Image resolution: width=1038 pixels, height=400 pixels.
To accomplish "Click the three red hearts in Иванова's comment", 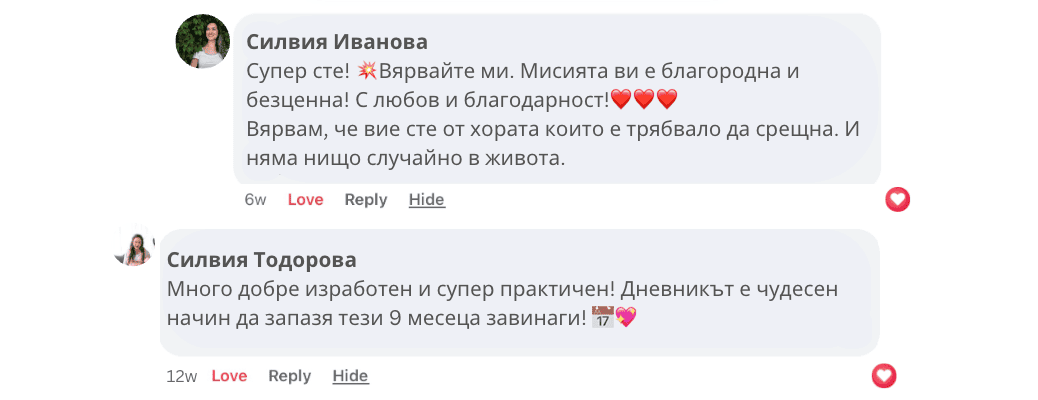I will tap(644, 100).
